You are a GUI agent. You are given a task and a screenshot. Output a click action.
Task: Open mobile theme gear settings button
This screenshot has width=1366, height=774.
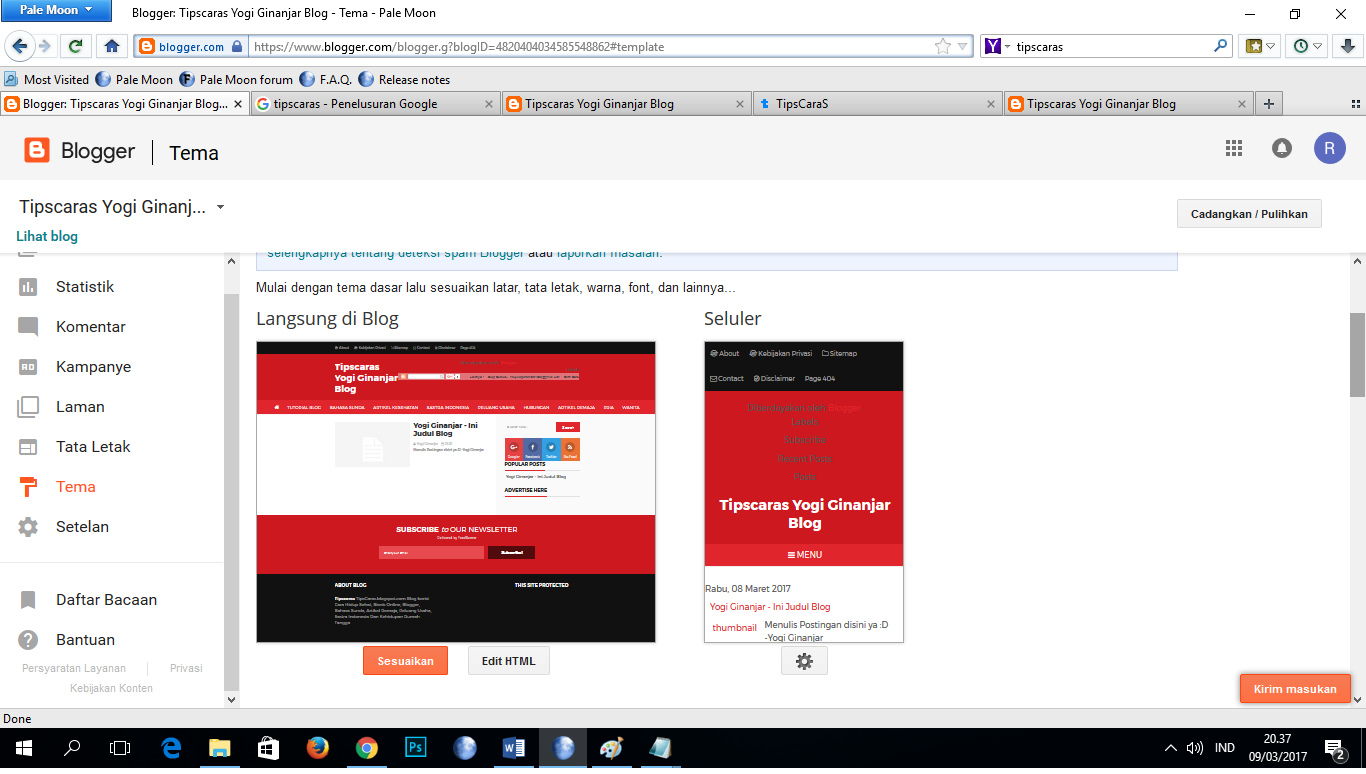click(804, 661)
